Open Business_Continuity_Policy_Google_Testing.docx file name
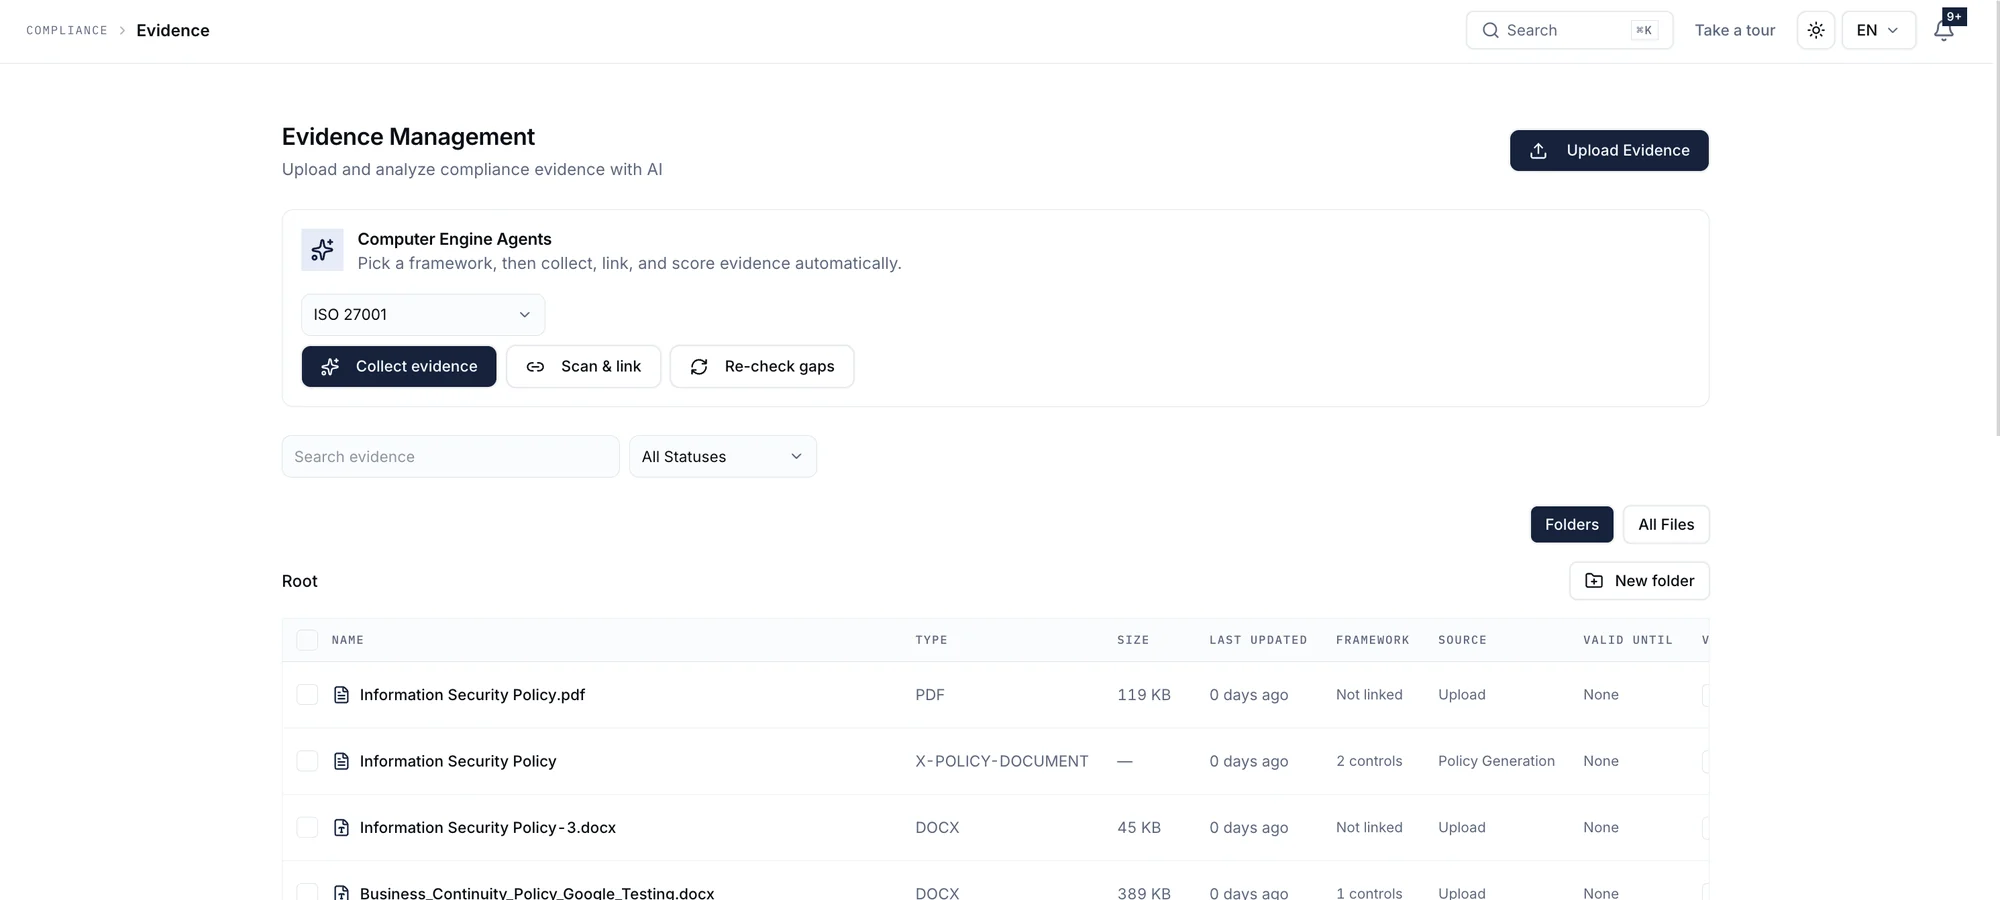Image resolution: width=2000 pixels, height=900 pixels. point(537,892)
